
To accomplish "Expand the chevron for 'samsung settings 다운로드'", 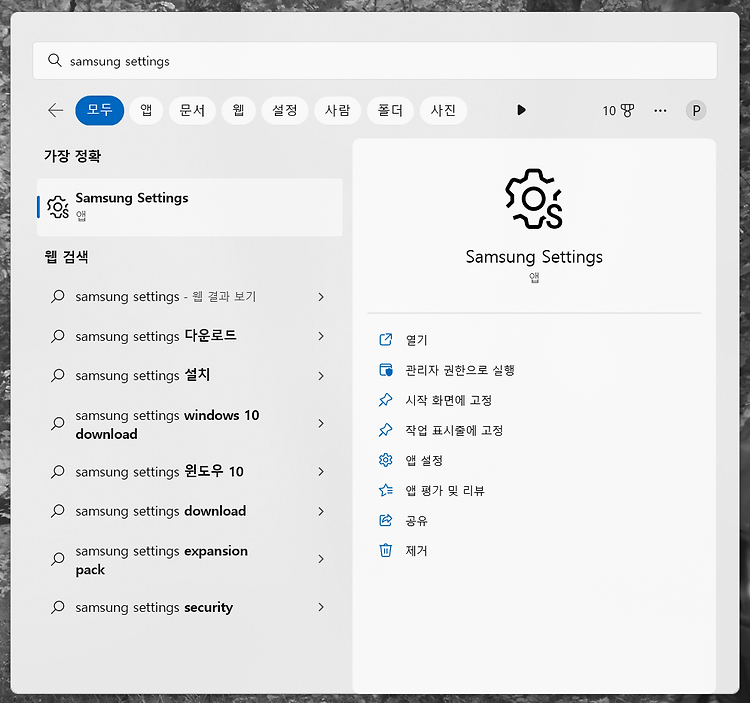I will (321, 336).
